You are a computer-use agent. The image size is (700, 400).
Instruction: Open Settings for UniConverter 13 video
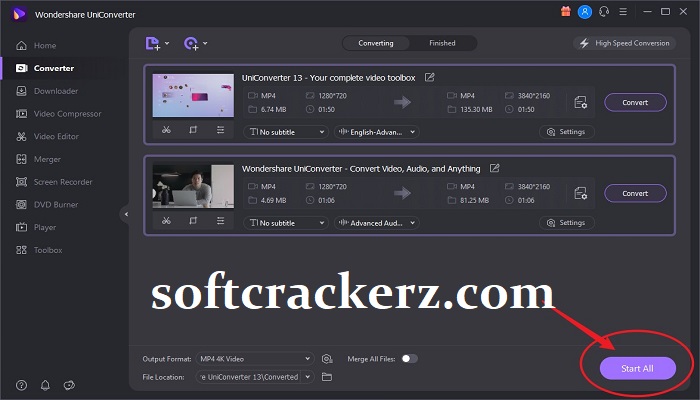pos(567,132)
